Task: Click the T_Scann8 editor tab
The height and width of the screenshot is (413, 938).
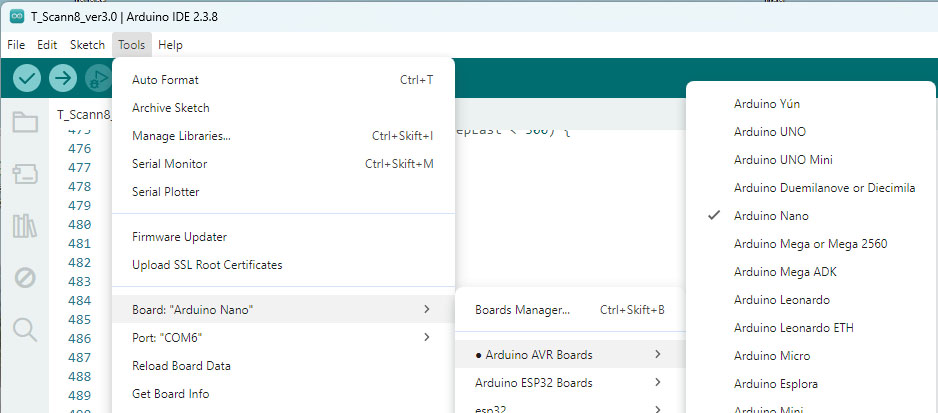Action: [84, 114]
